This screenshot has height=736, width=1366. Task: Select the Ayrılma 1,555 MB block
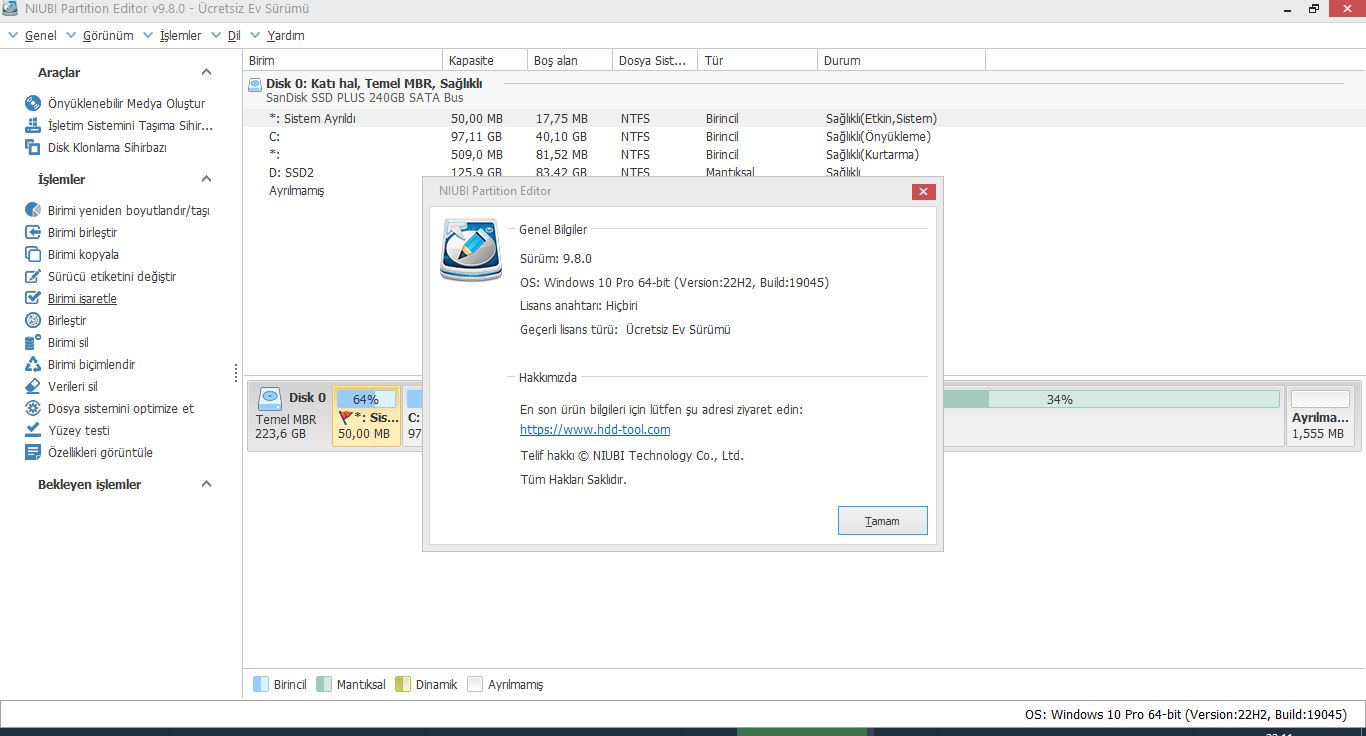[x=1320, y=415]
